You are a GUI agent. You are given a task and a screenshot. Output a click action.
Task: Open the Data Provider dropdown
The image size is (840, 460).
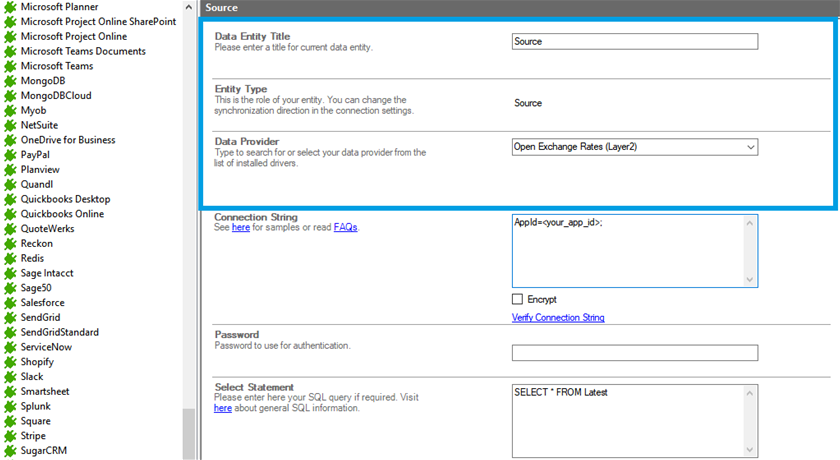tap(750, 147)
